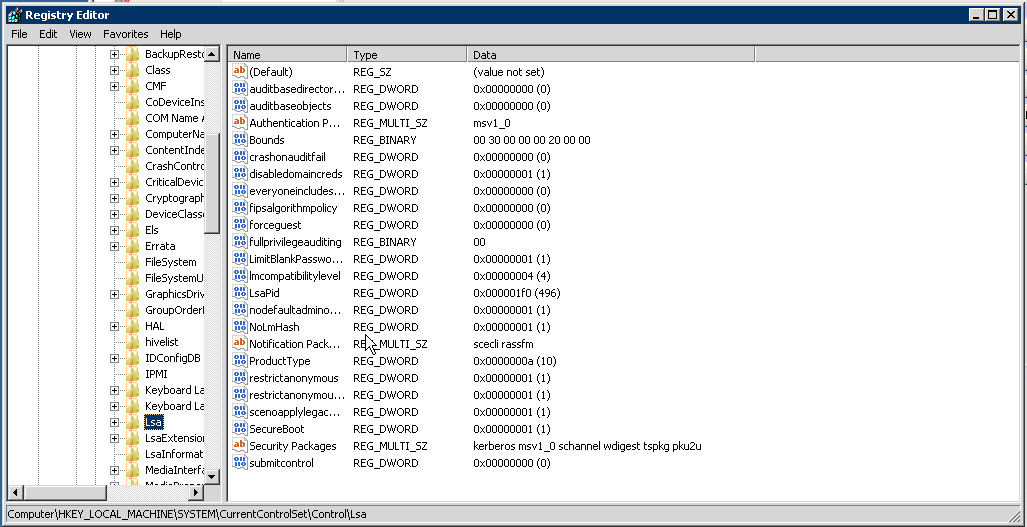Expand the ComputerName key
Image resolution: width=1027 pixels, height=527 pixels.
click(115, 134)
